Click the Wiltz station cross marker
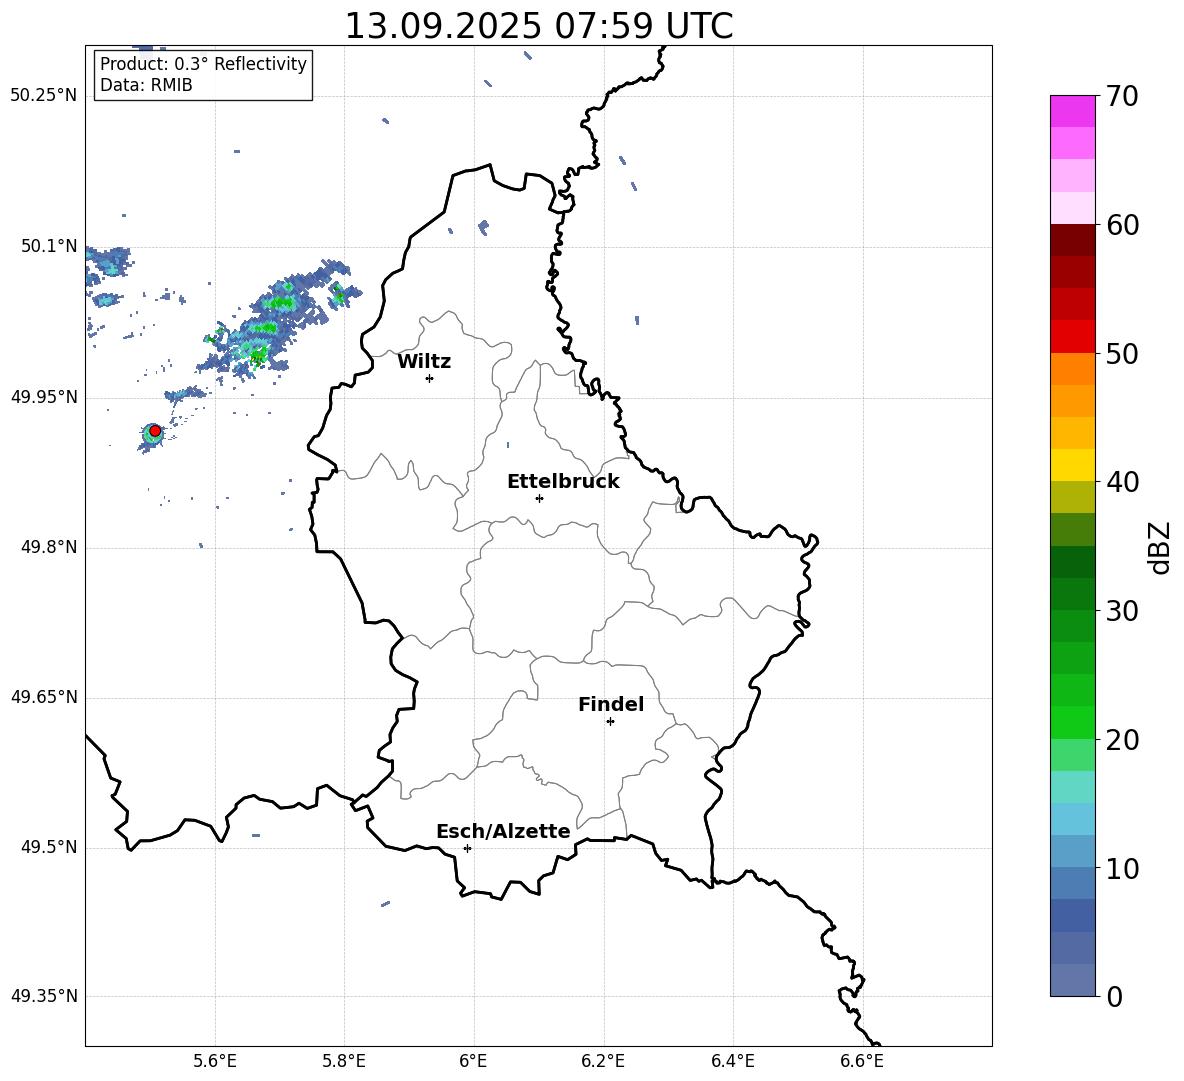Viewport: 1184px width, 1081px height. (430, 378)
